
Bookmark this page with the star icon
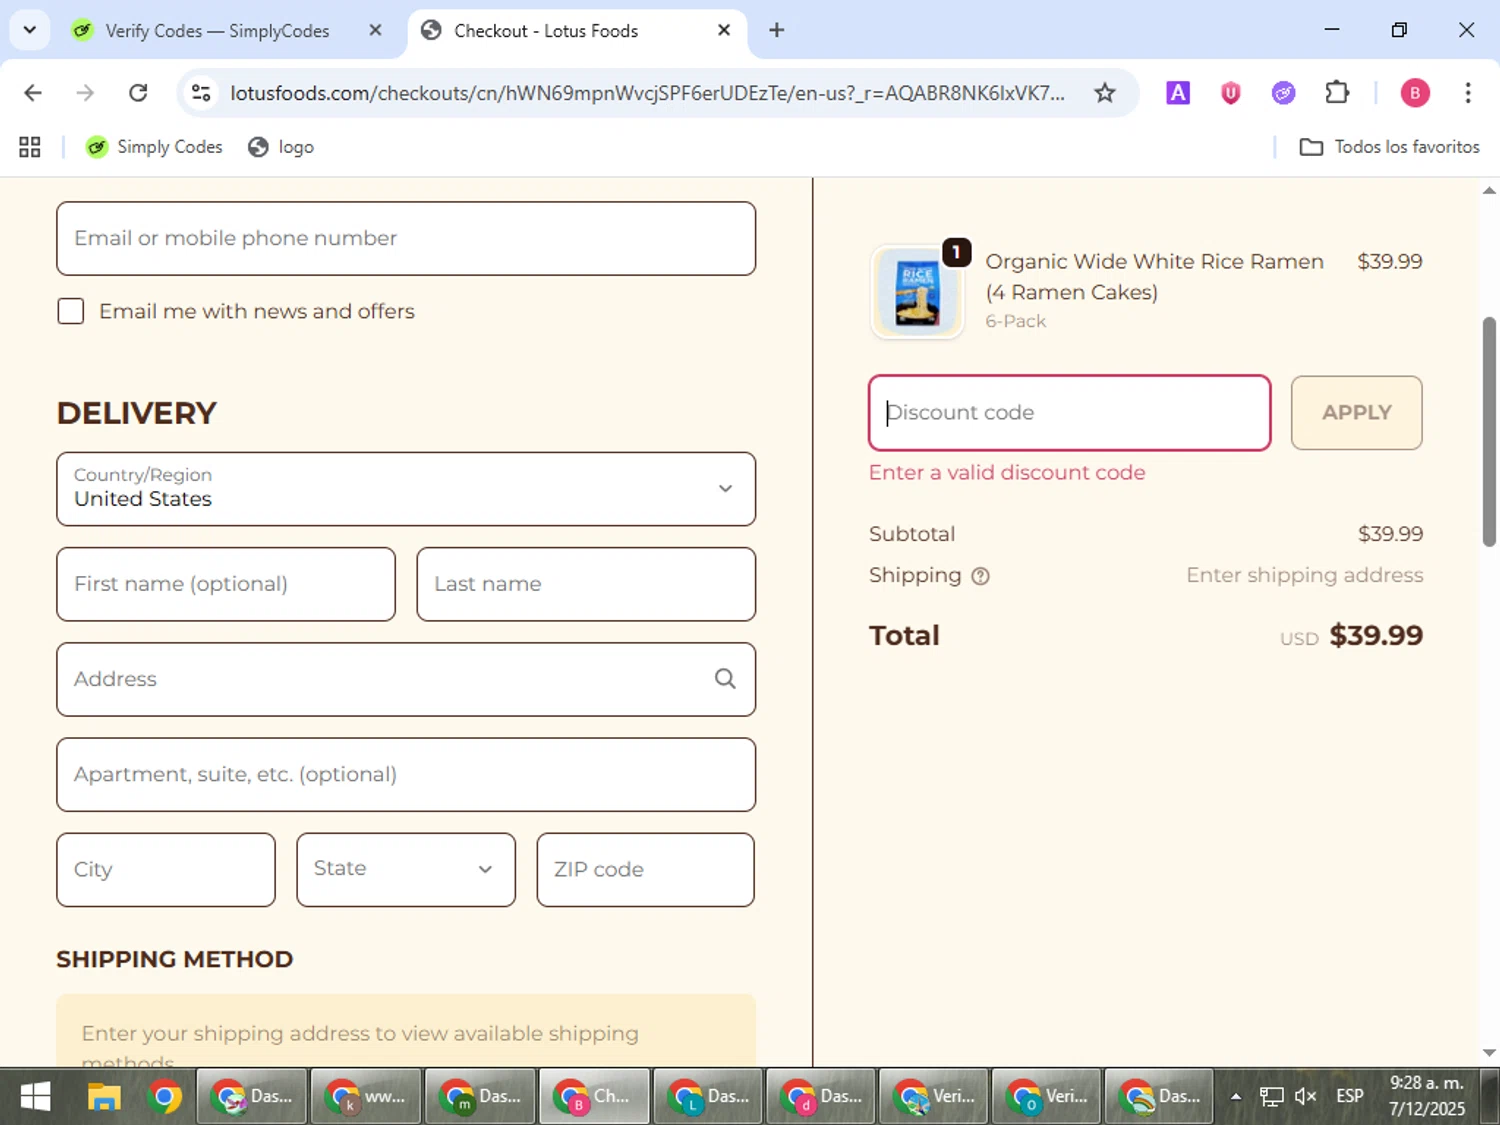click(1104, 93)
